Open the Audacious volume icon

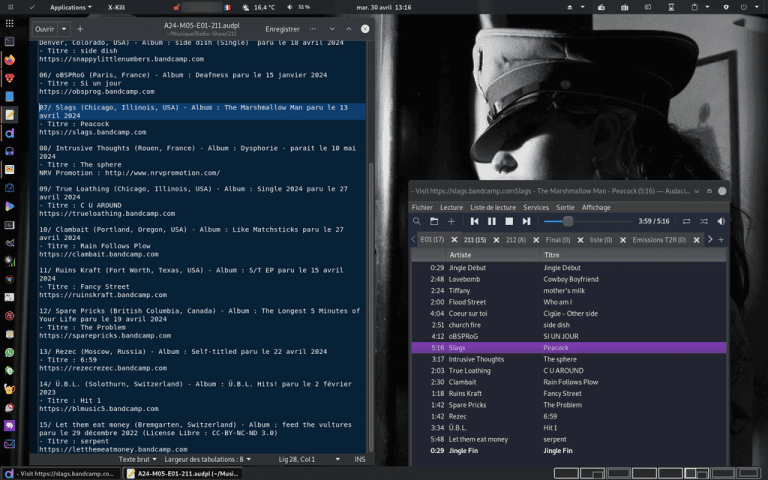coord(721,221)
